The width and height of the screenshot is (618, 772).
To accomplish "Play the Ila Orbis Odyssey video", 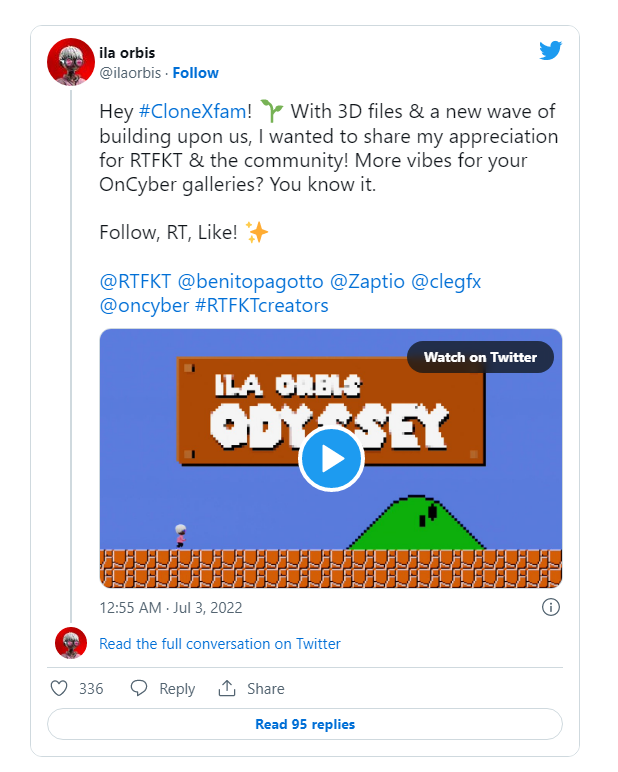I will (x=331, y=459).
